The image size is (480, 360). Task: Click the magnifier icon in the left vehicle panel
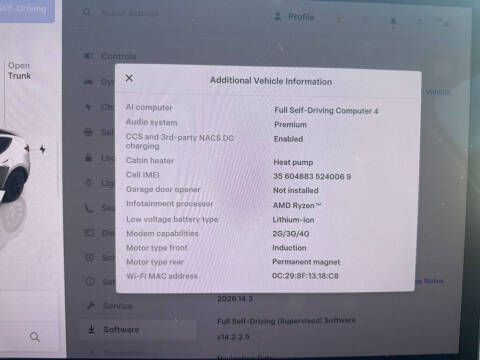click(x=35, y=337)
